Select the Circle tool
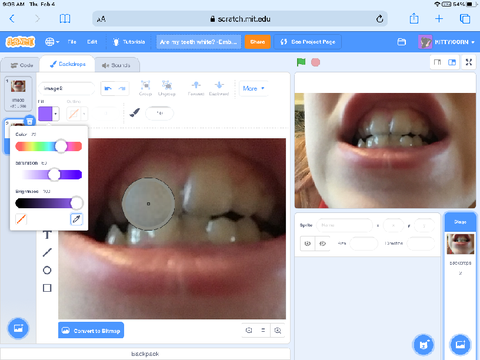 47,270
